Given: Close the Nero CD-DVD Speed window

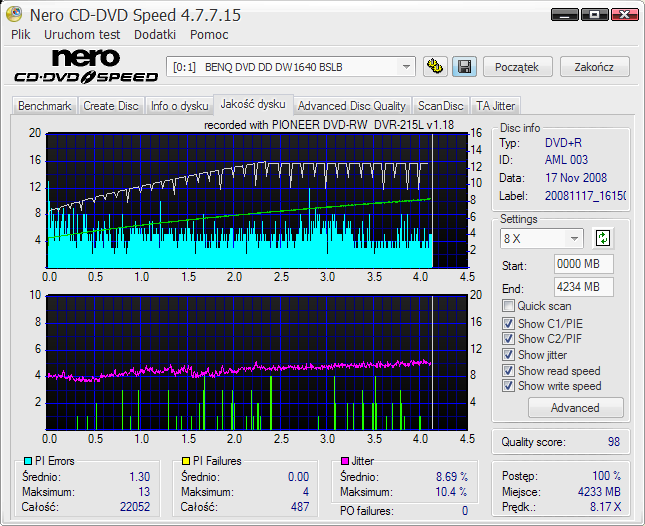Looking at the screenshot, I should [624, 15].
